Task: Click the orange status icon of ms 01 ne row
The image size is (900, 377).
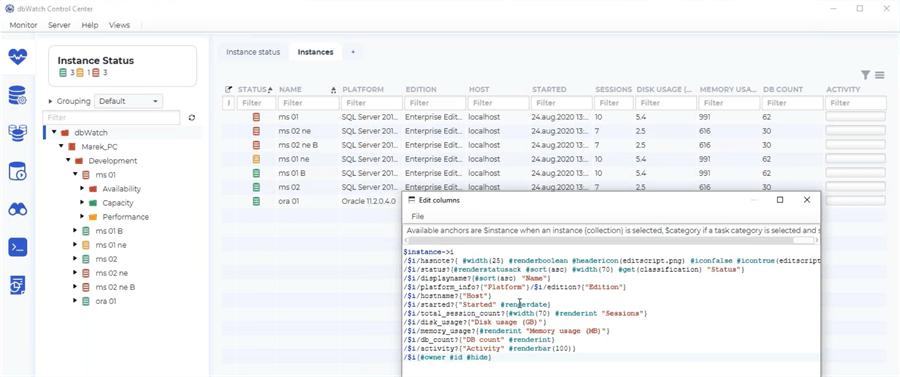Action: (257, 159)
